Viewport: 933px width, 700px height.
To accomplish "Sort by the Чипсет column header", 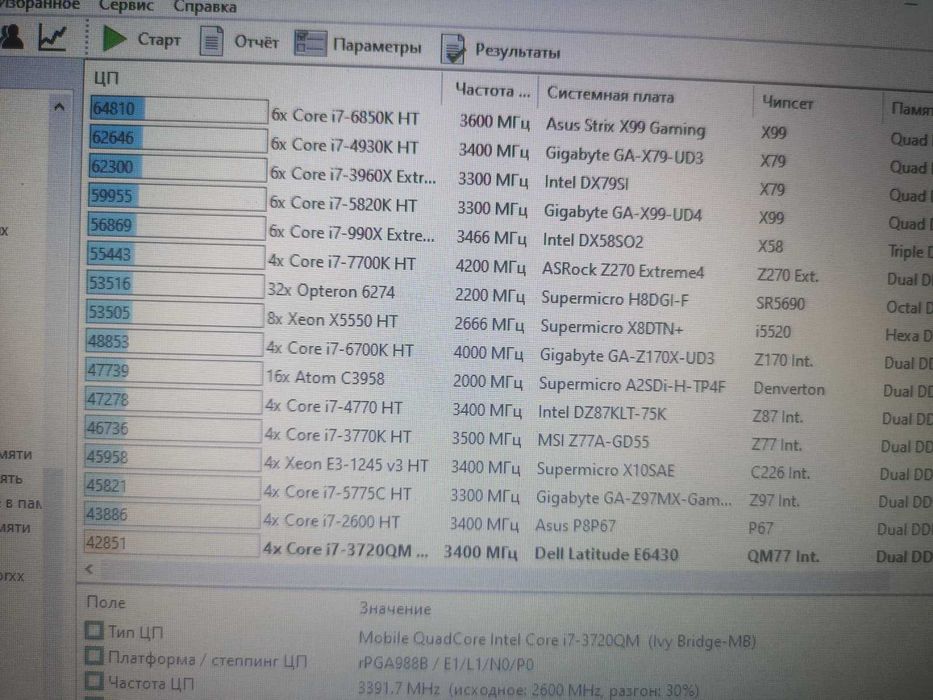I will tap(787, 102).
